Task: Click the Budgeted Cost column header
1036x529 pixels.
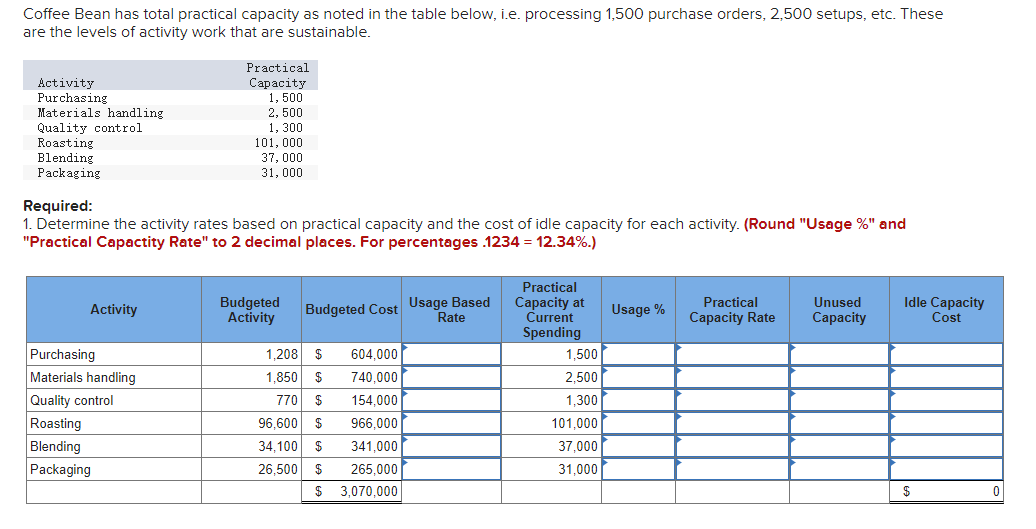Action: pyautogui.click(x=352, y=310)
